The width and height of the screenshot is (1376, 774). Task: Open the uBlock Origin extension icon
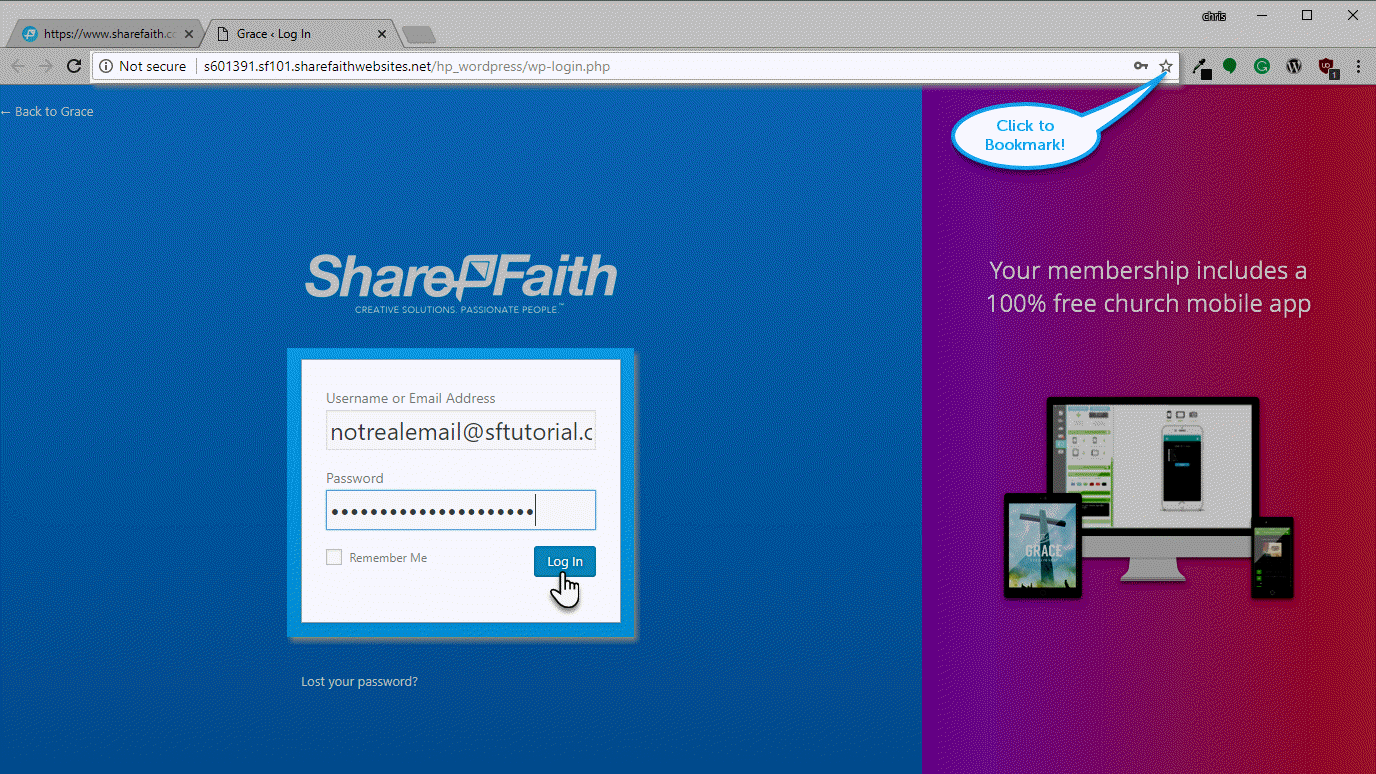(x=1327, y=67)
